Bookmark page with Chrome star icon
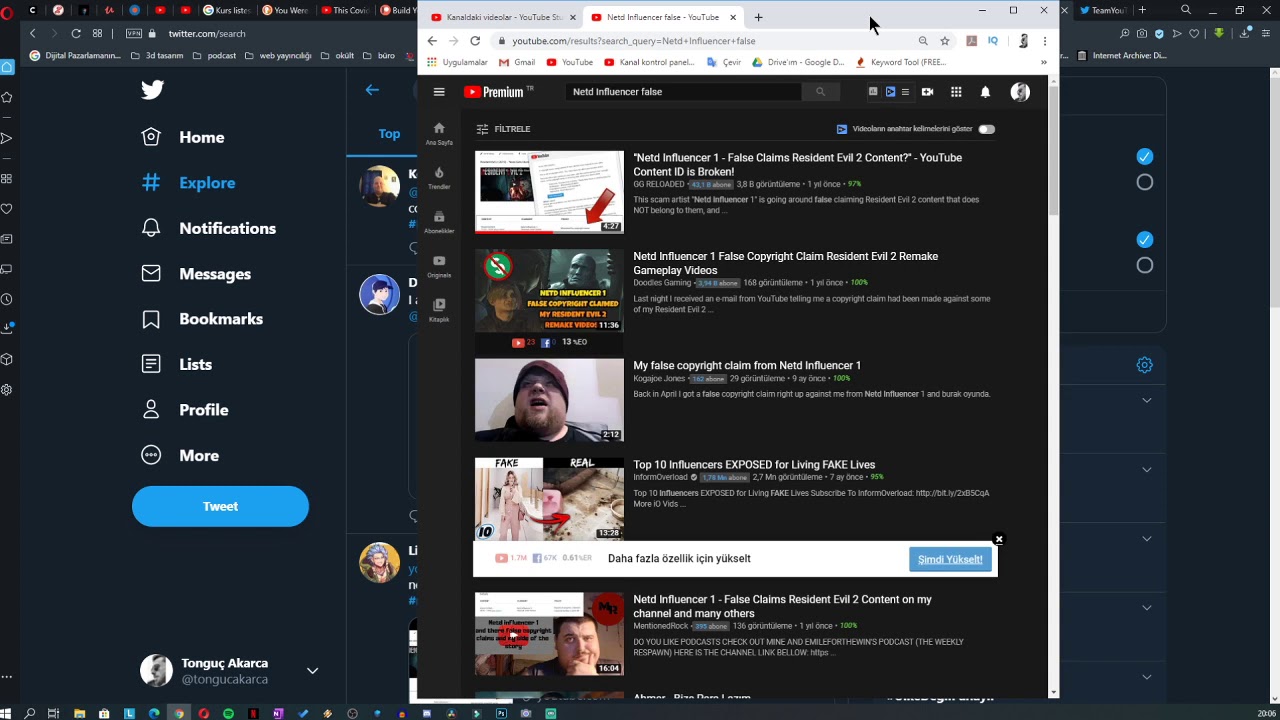Viewport: 1280px width, 720px height. pyautogui.click(x=944, y=41)
